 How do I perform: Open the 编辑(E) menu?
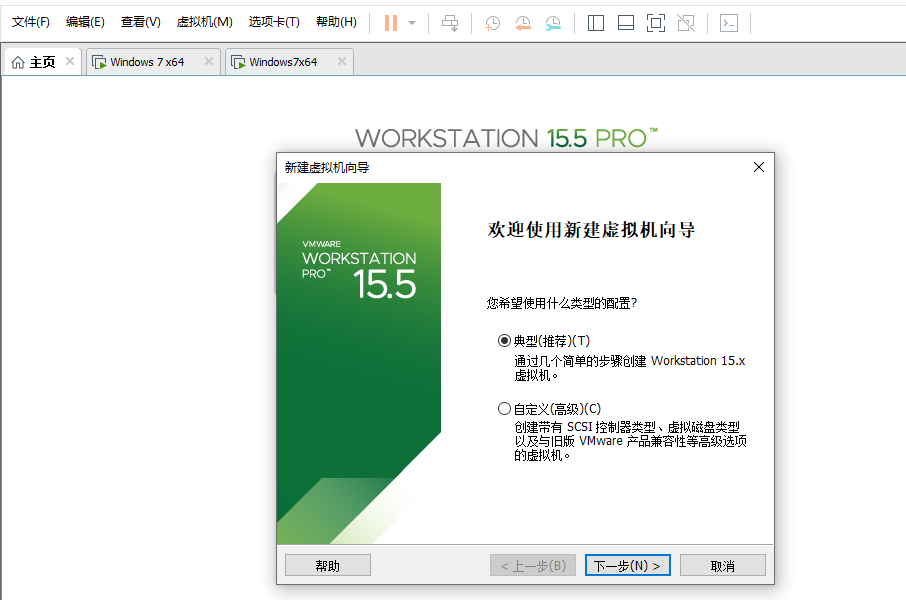(85, 22)
